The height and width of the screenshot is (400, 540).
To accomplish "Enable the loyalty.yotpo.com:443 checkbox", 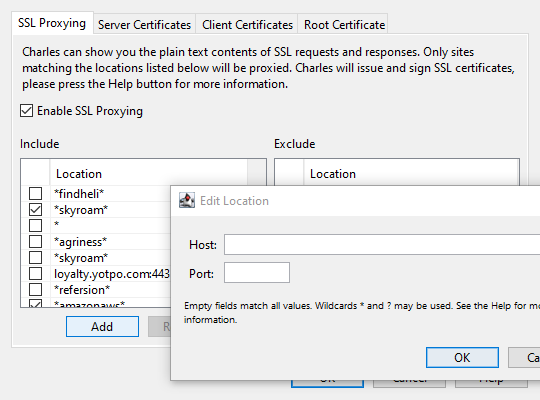I will [x=35, y=274].
